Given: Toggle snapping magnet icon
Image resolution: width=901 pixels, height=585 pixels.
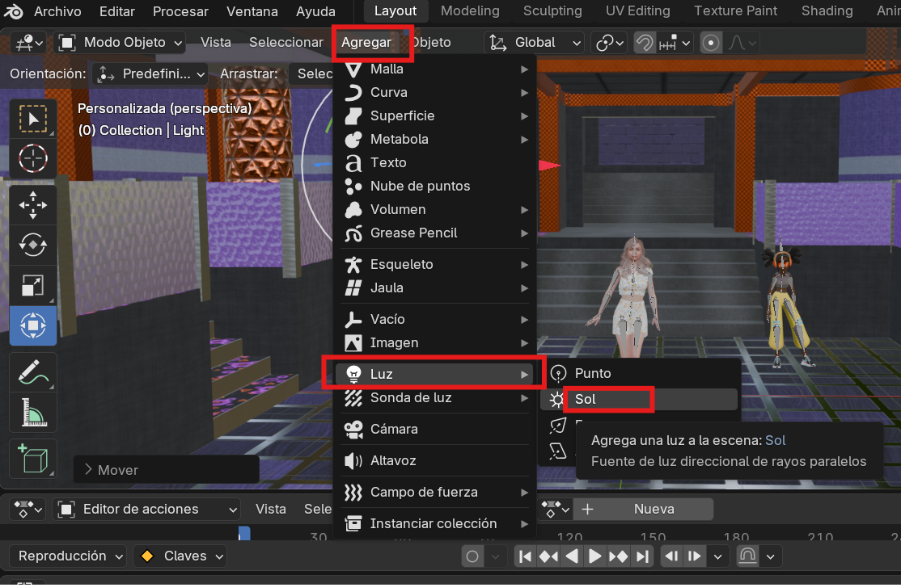Looking at the screenshot, I should point(645,43).
